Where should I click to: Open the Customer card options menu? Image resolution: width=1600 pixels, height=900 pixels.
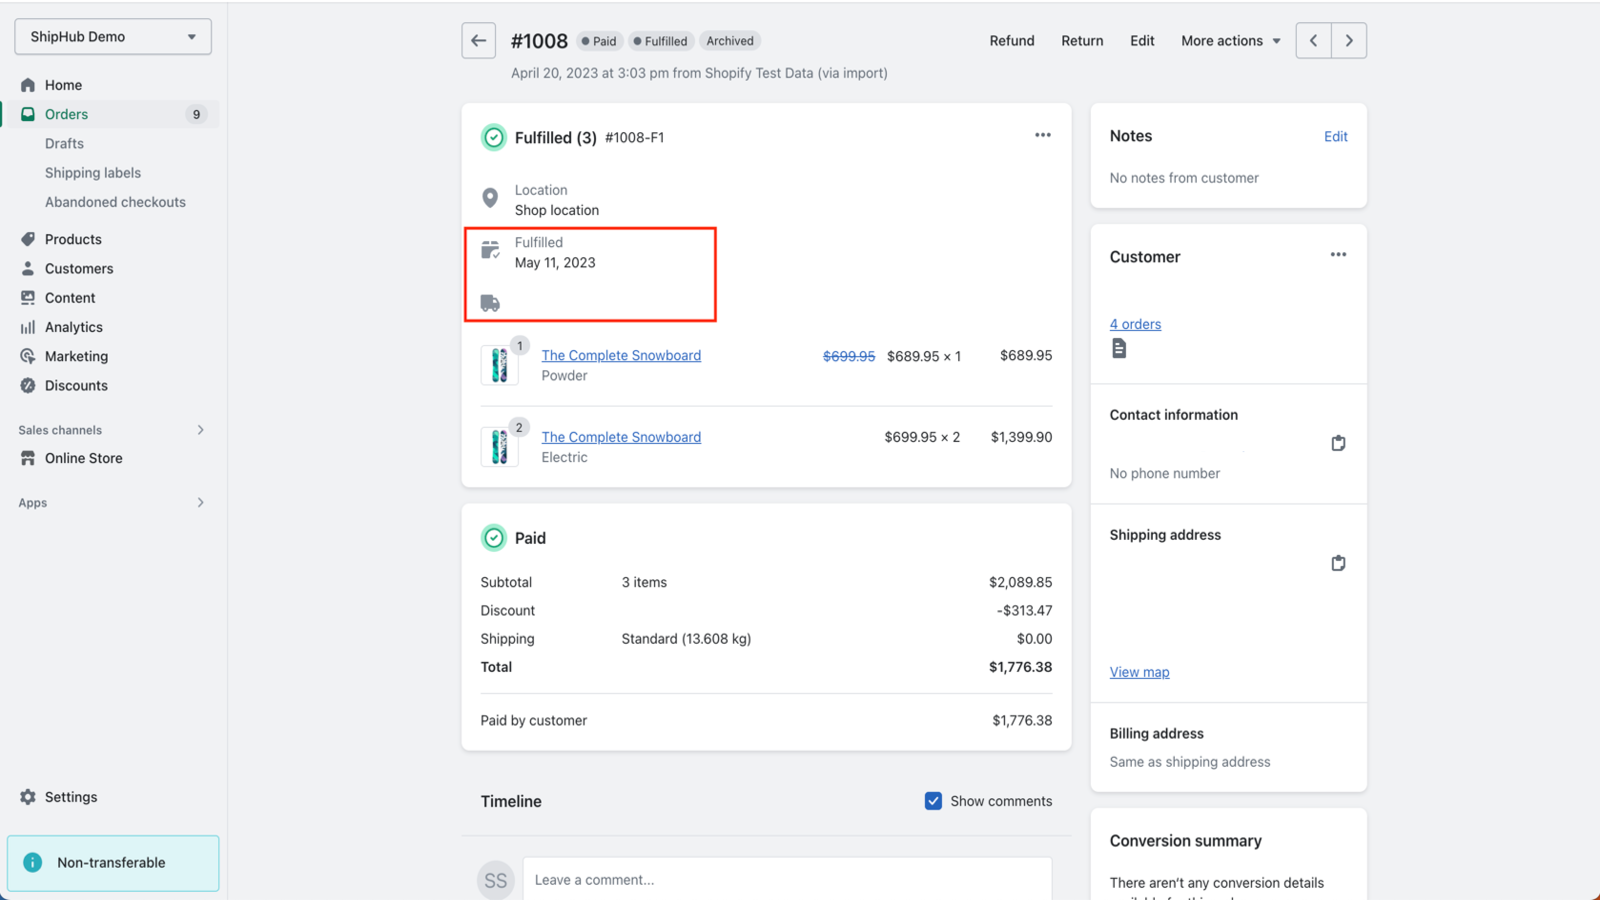pos(1338,254)
